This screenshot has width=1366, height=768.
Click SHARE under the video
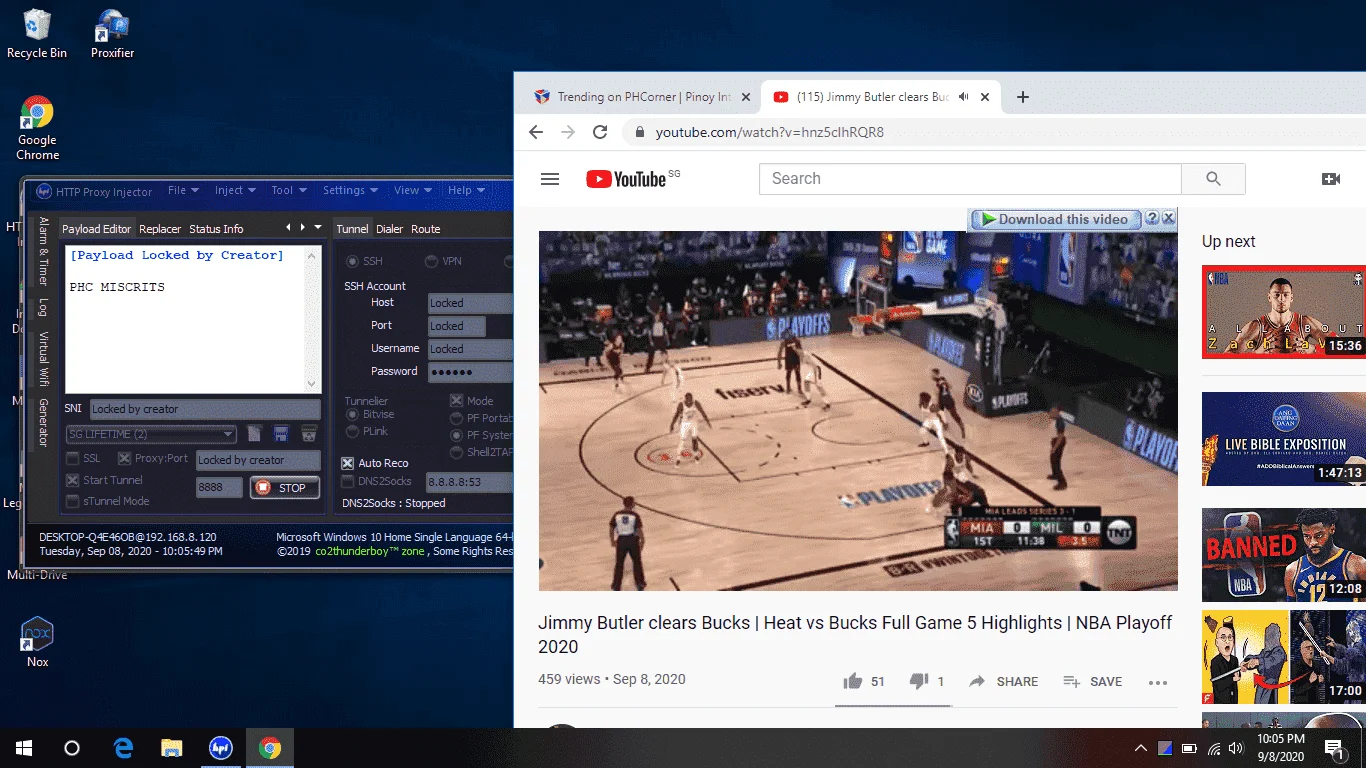[x=1004, y=681]
